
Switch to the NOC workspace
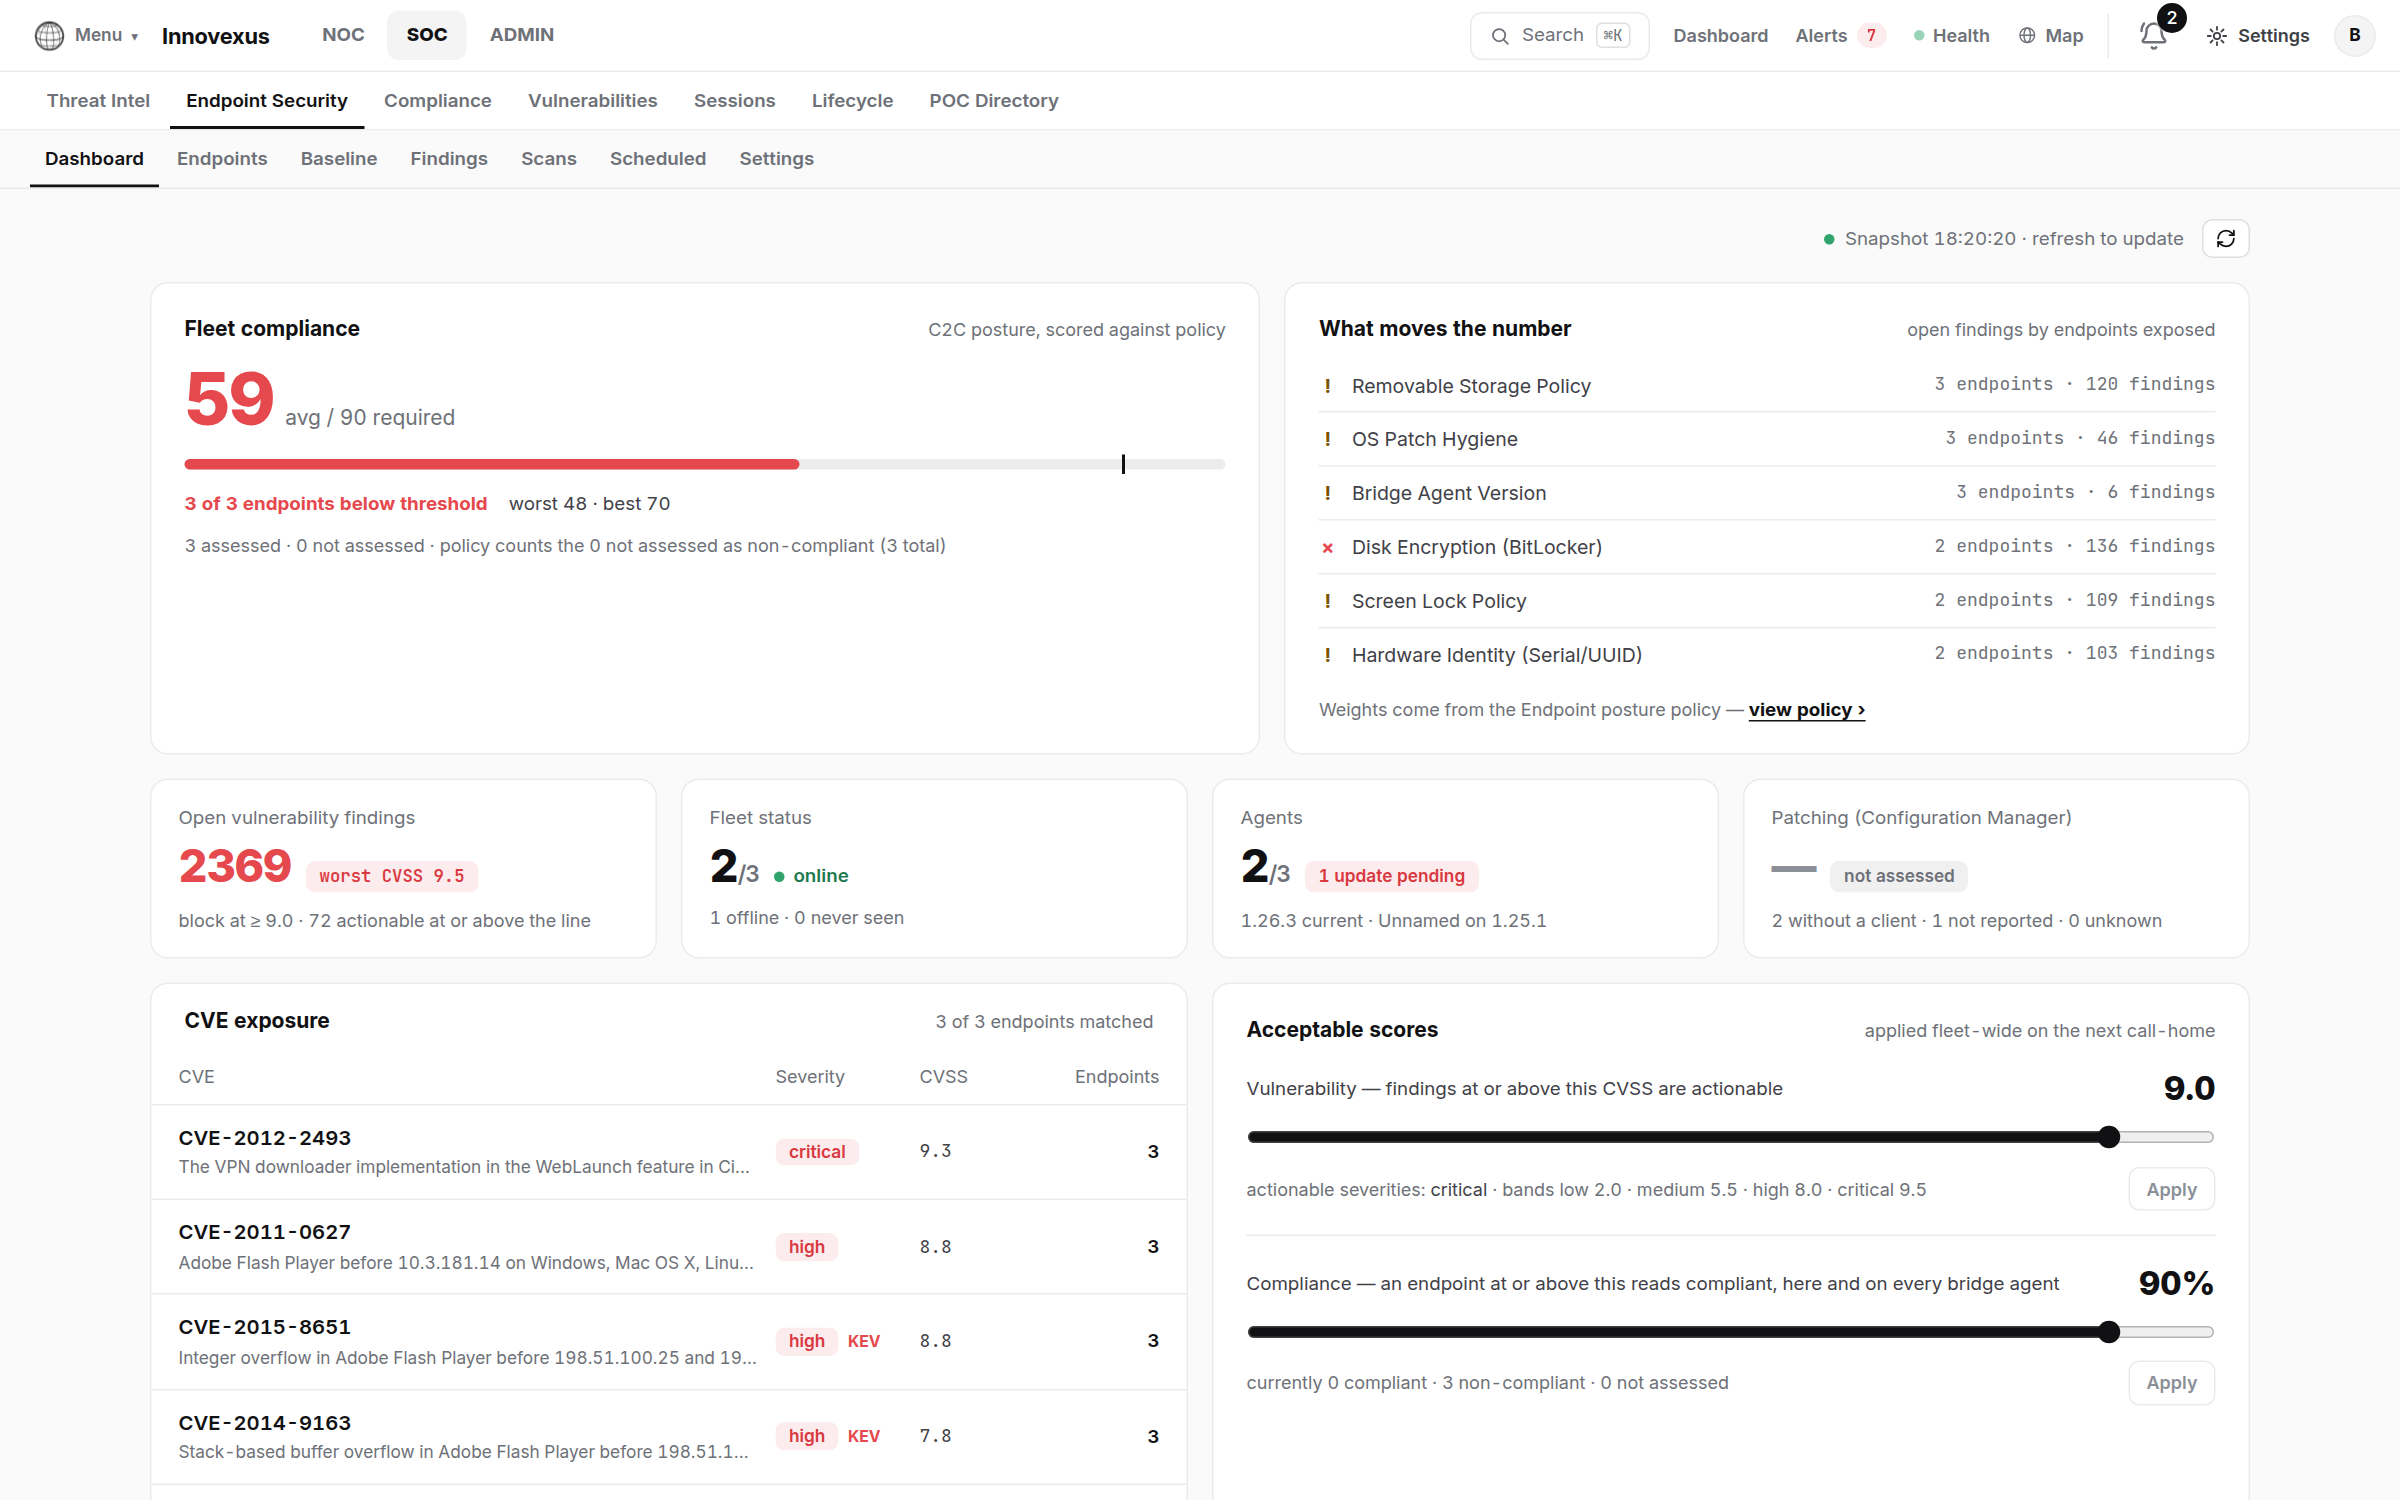(x=343, y=35)
